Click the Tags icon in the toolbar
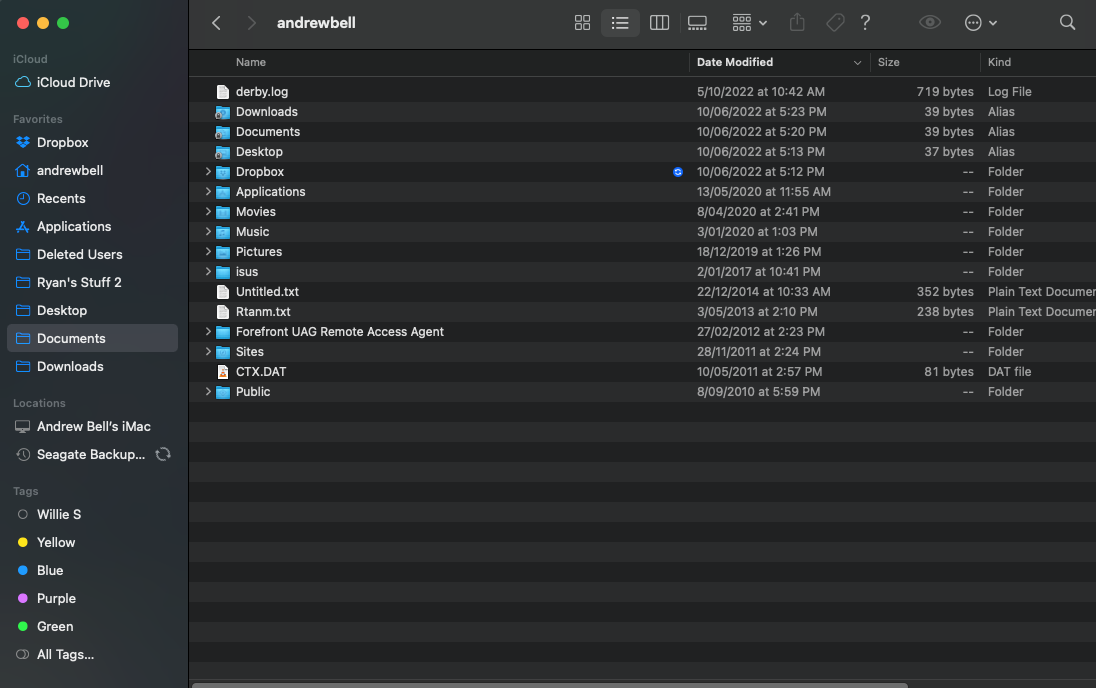1096x688 pixels. click(x=835, y=22)
